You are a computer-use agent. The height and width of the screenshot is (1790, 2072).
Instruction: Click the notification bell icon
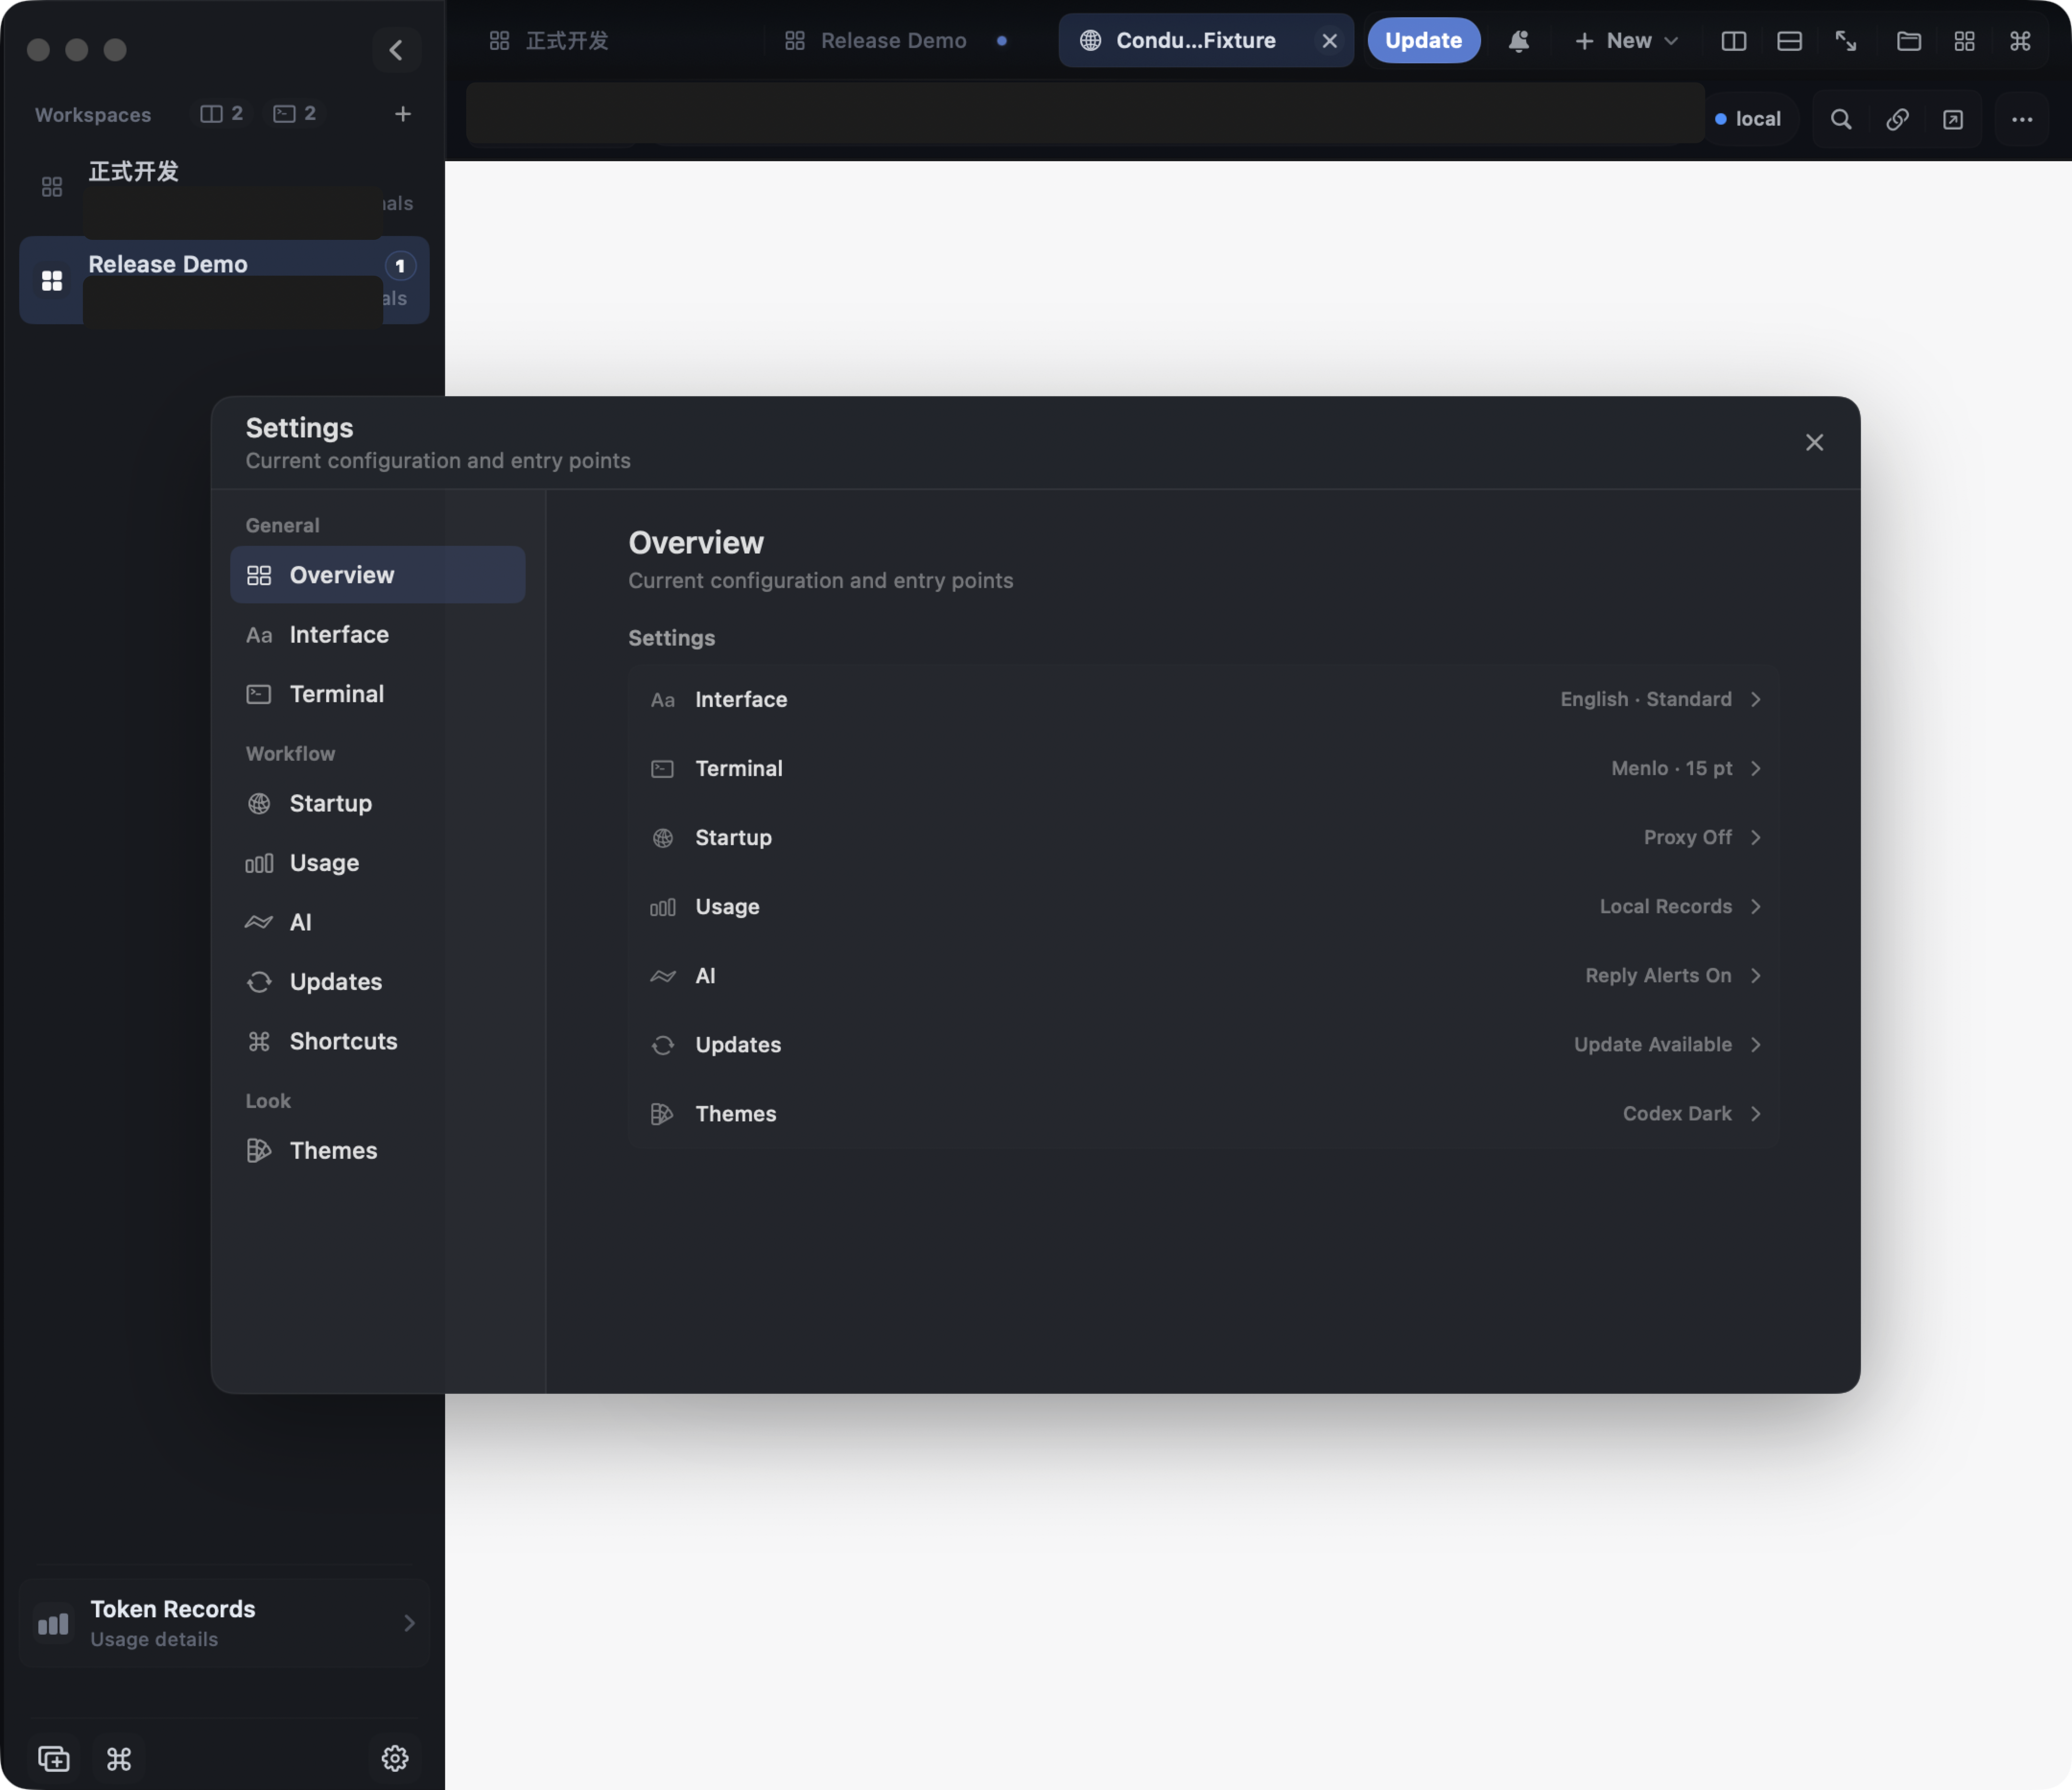(x=1518, y=41)
